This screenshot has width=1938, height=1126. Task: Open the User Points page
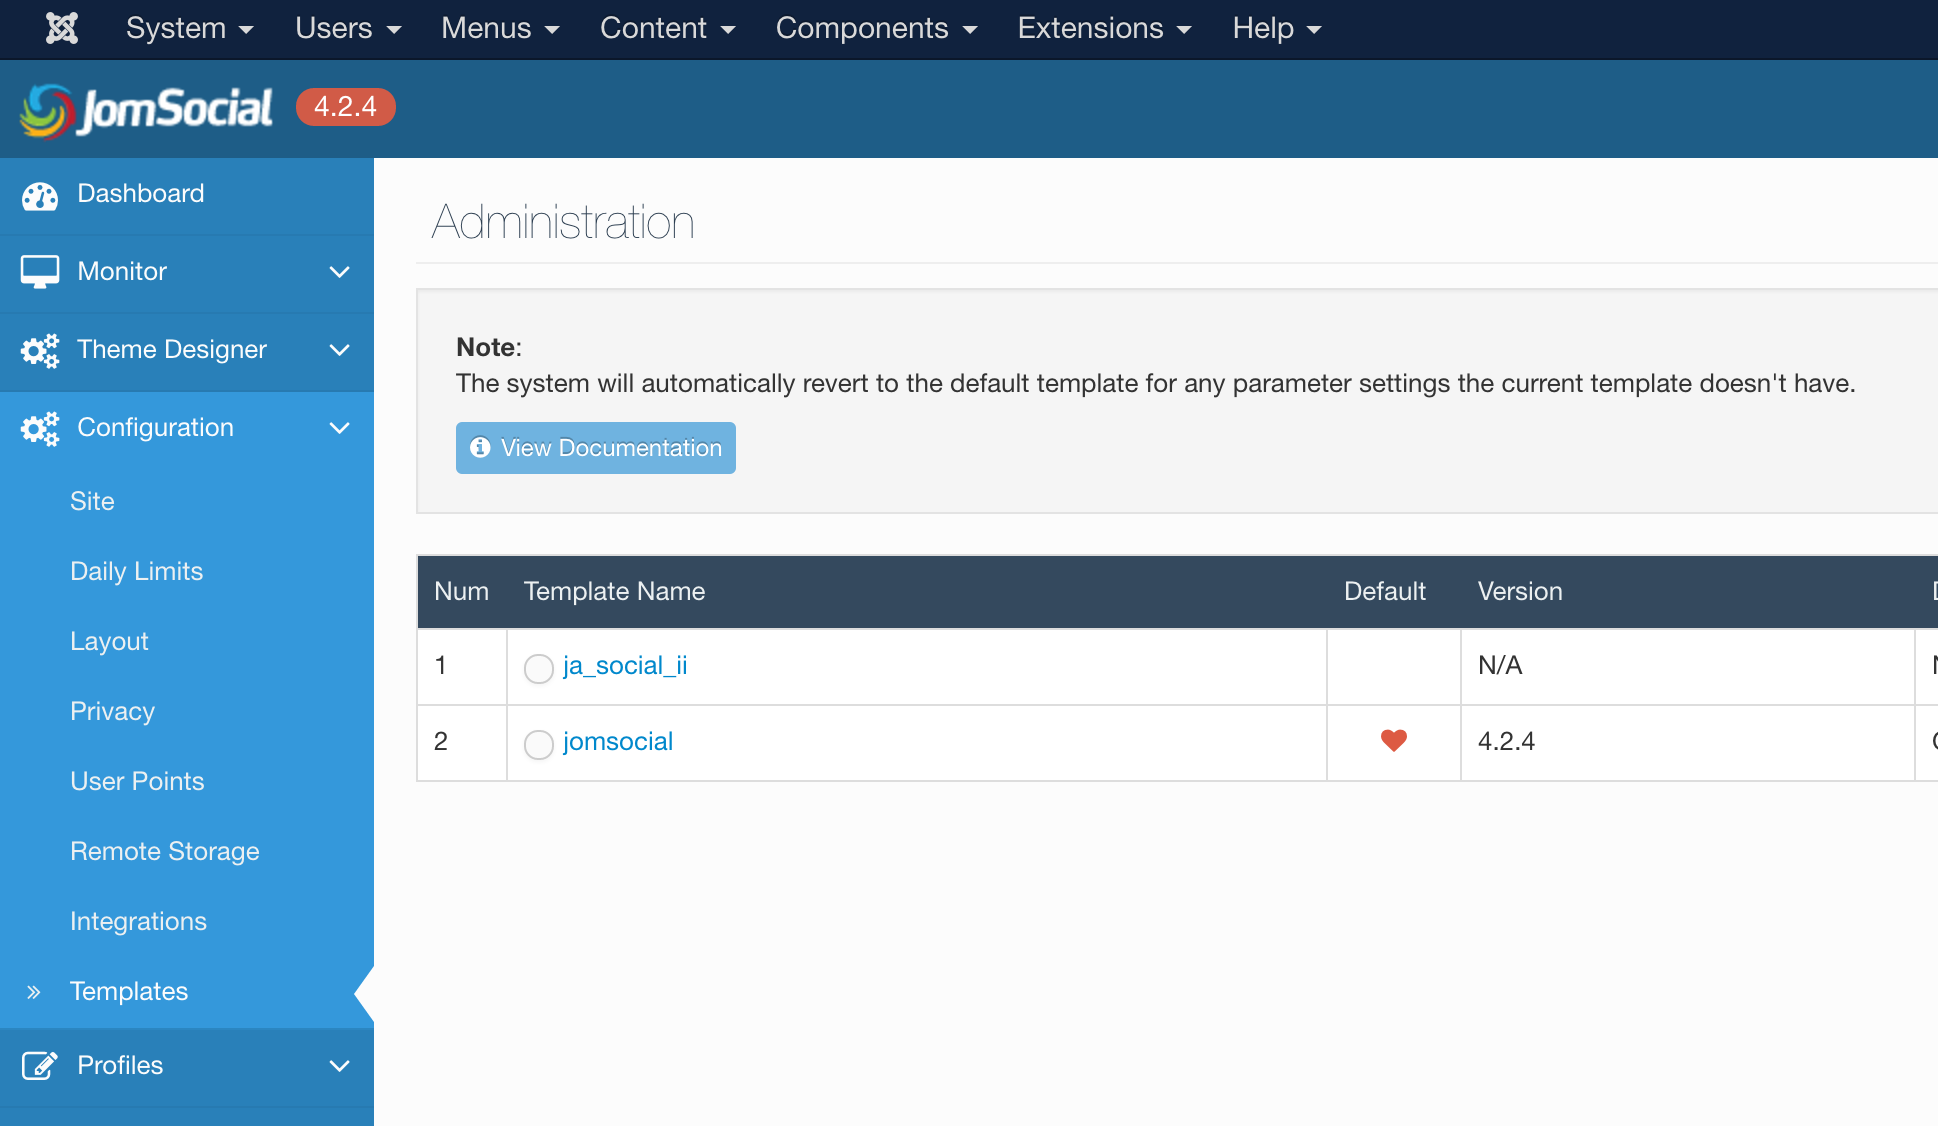coord(137,781)
